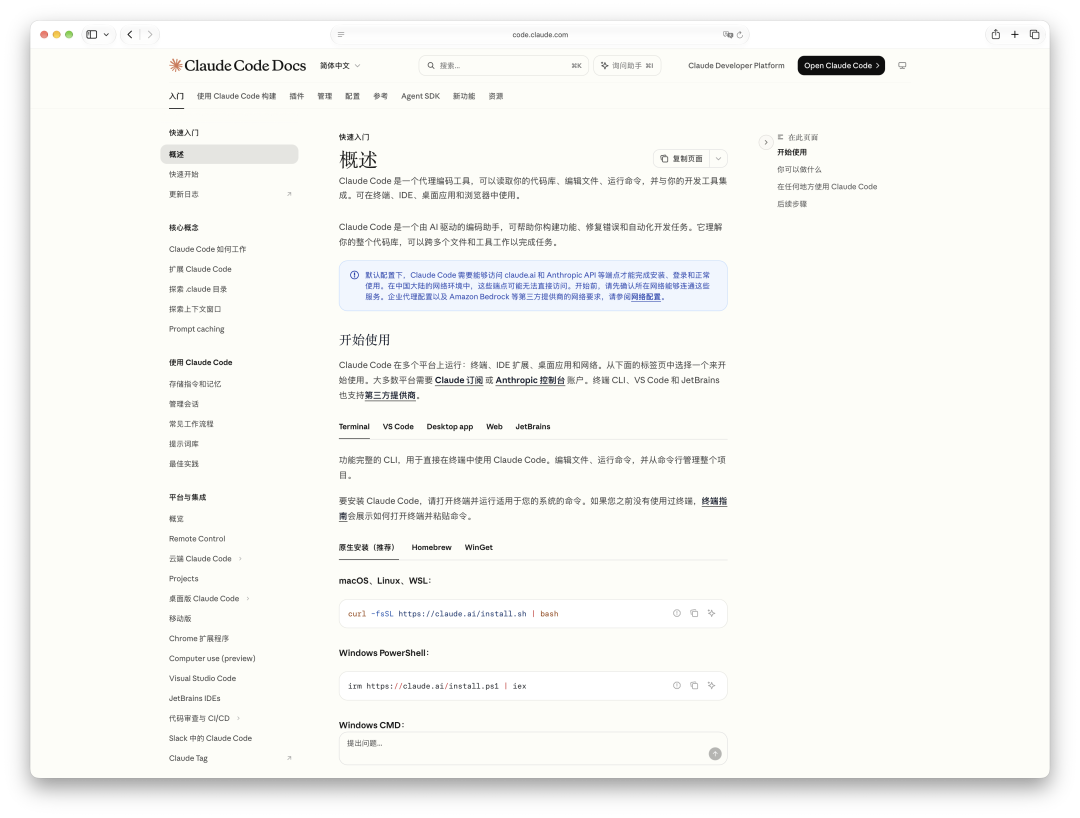Toggle the theme display mode icon

click(x=902, y=65)
